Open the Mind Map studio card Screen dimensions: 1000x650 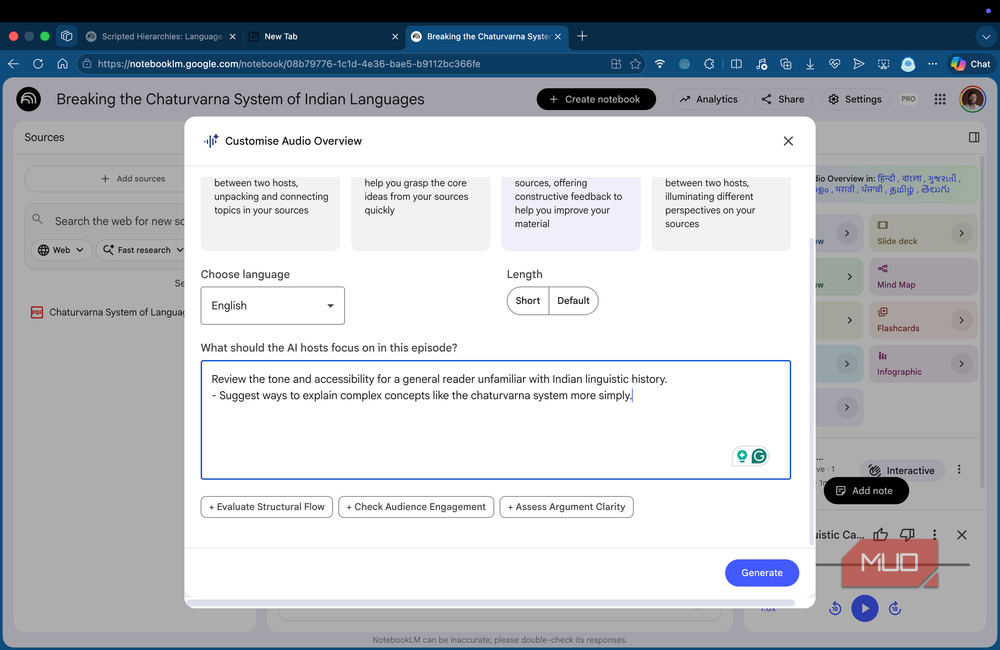tap(923, 276)
